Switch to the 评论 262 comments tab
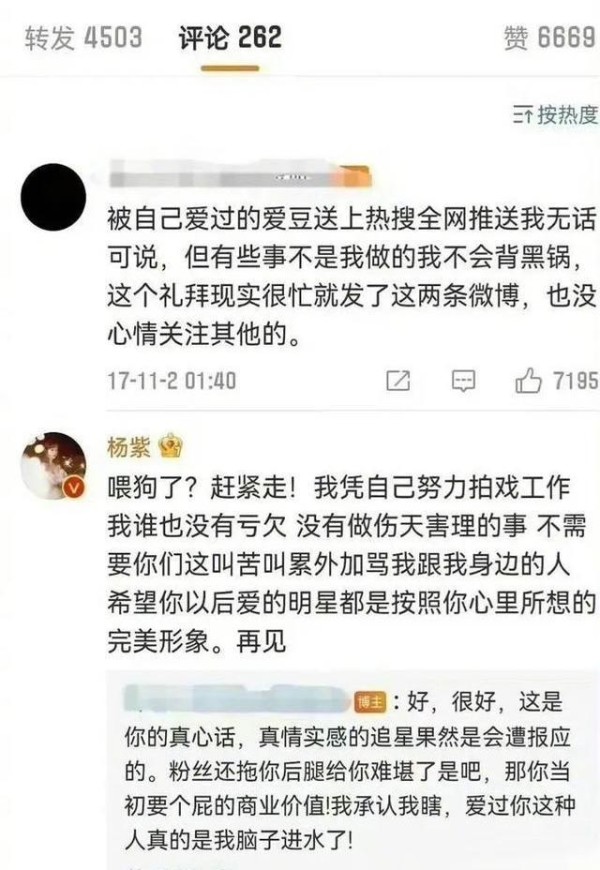The image size is (600, 870). tap(230, 38)
